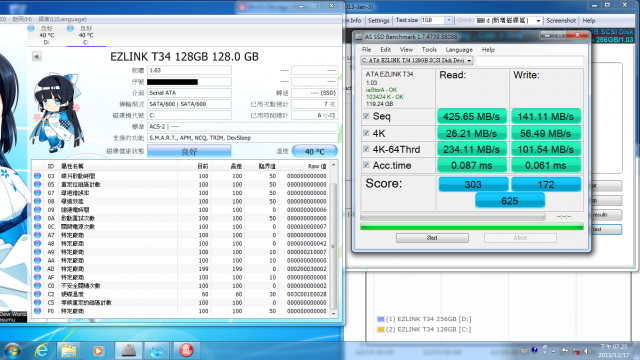The width and height of the screenshot is (640, 360).
Task: Click the SMART list vertical scrollbar
Action: click(333, 245)
